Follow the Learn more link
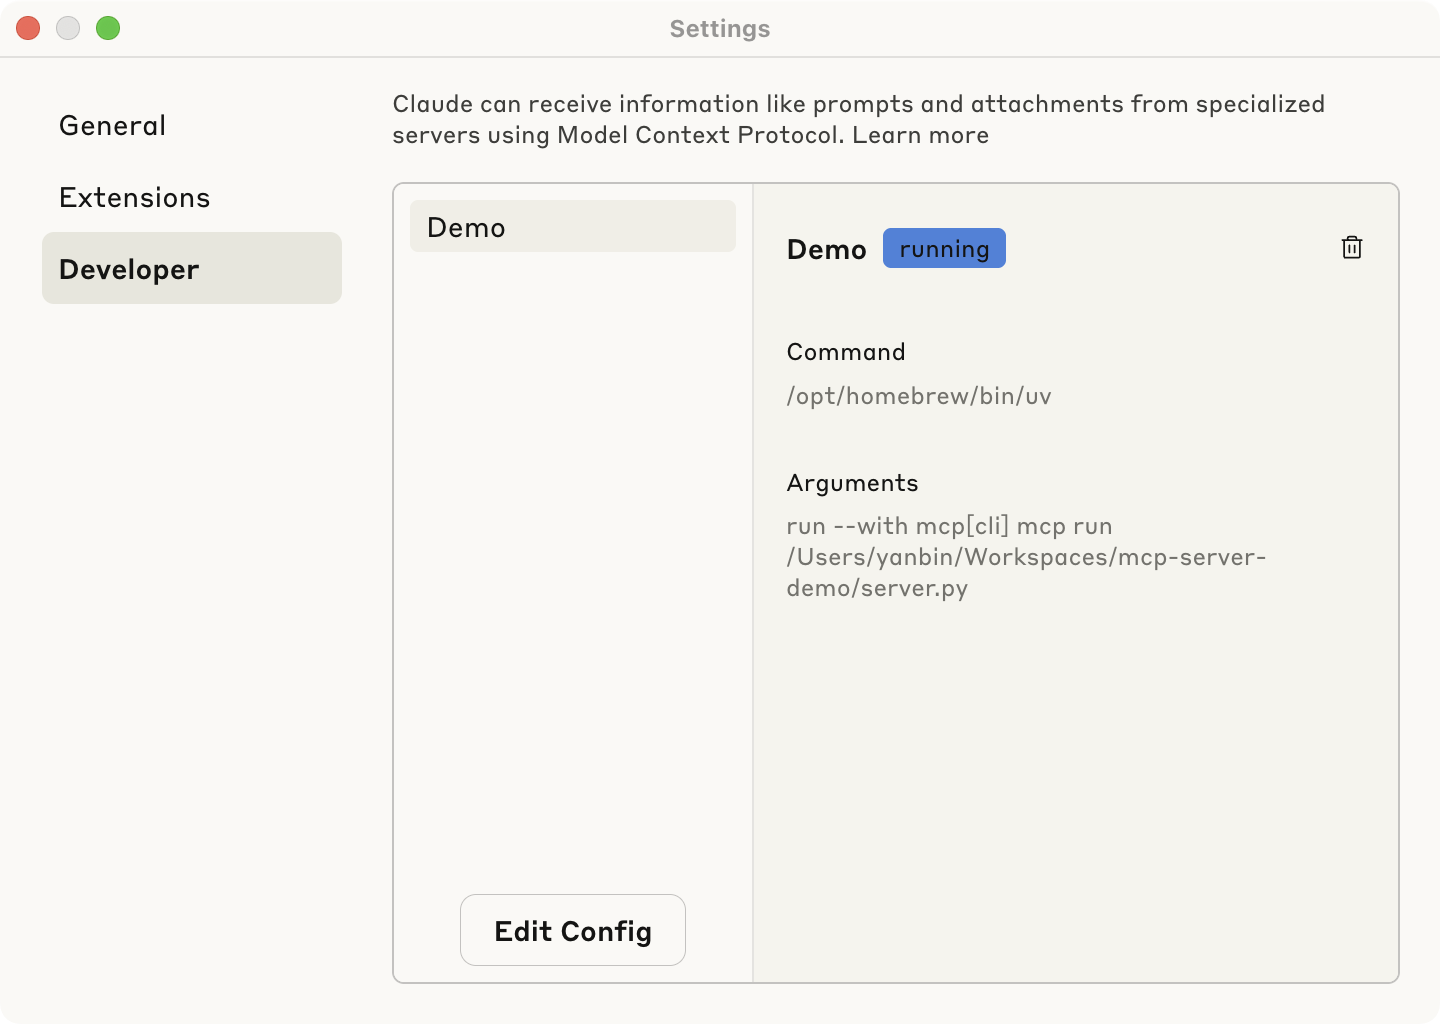Screen dimensions: 1440x1024 click(920, 136)
